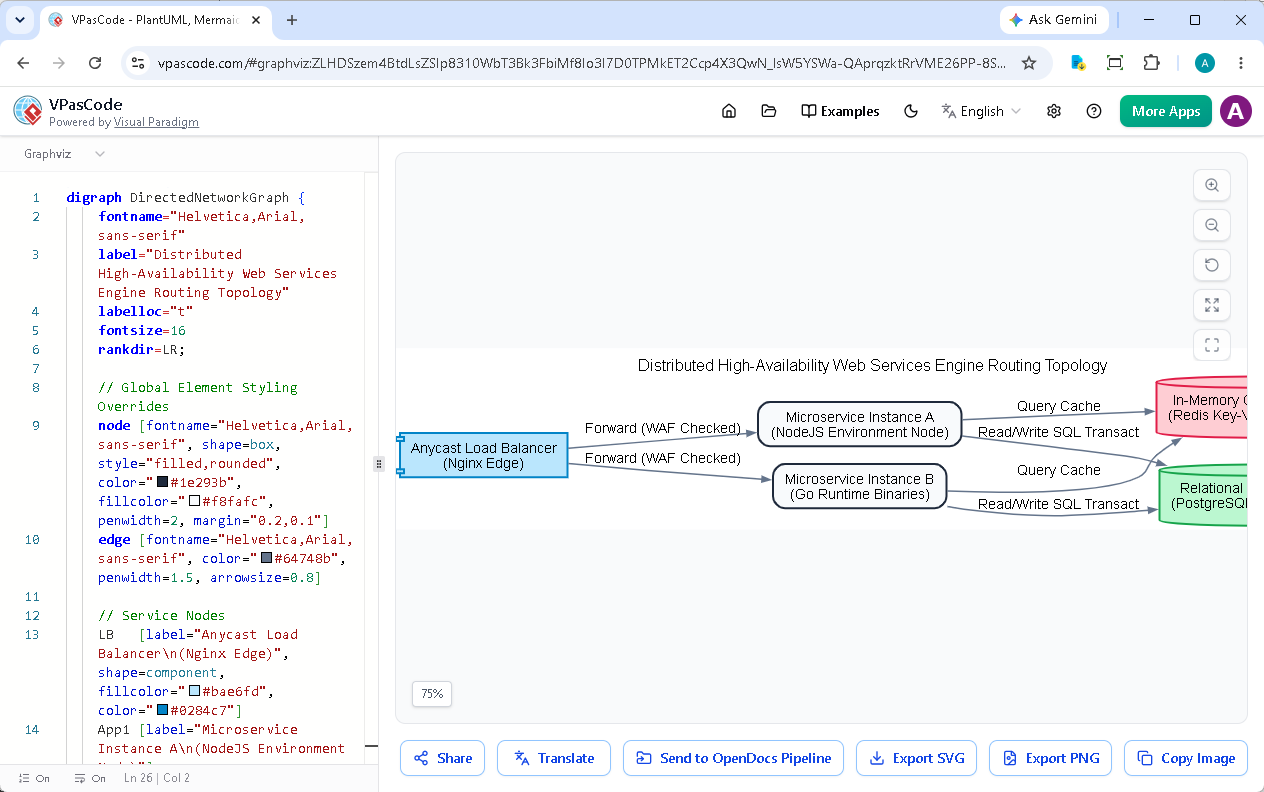Click the VPasCode logo
This screenshot has width=1264, height=792.
tap(28, 111)
